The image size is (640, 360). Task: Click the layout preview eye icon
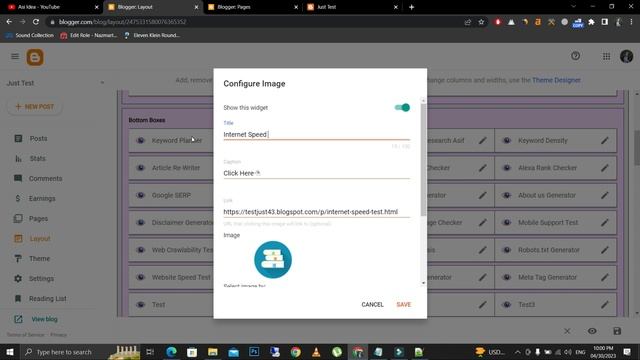pos(592,331)
